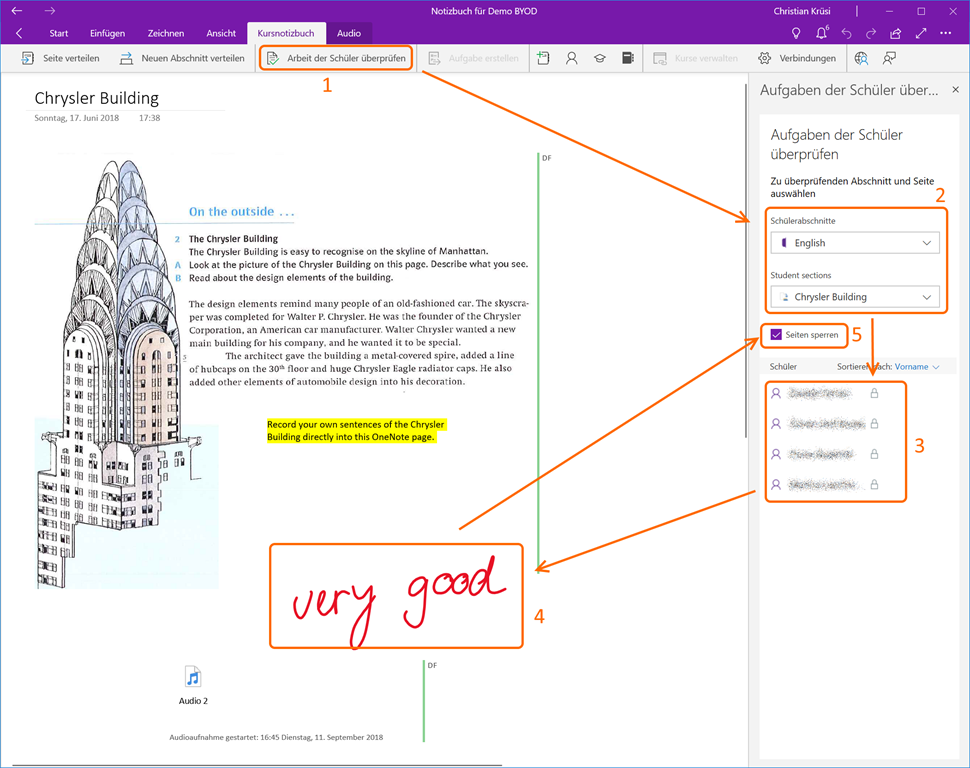The image size is (970, 768).
Task: Toggle the Seiten sperren checkbox
Action: (776, 334)
